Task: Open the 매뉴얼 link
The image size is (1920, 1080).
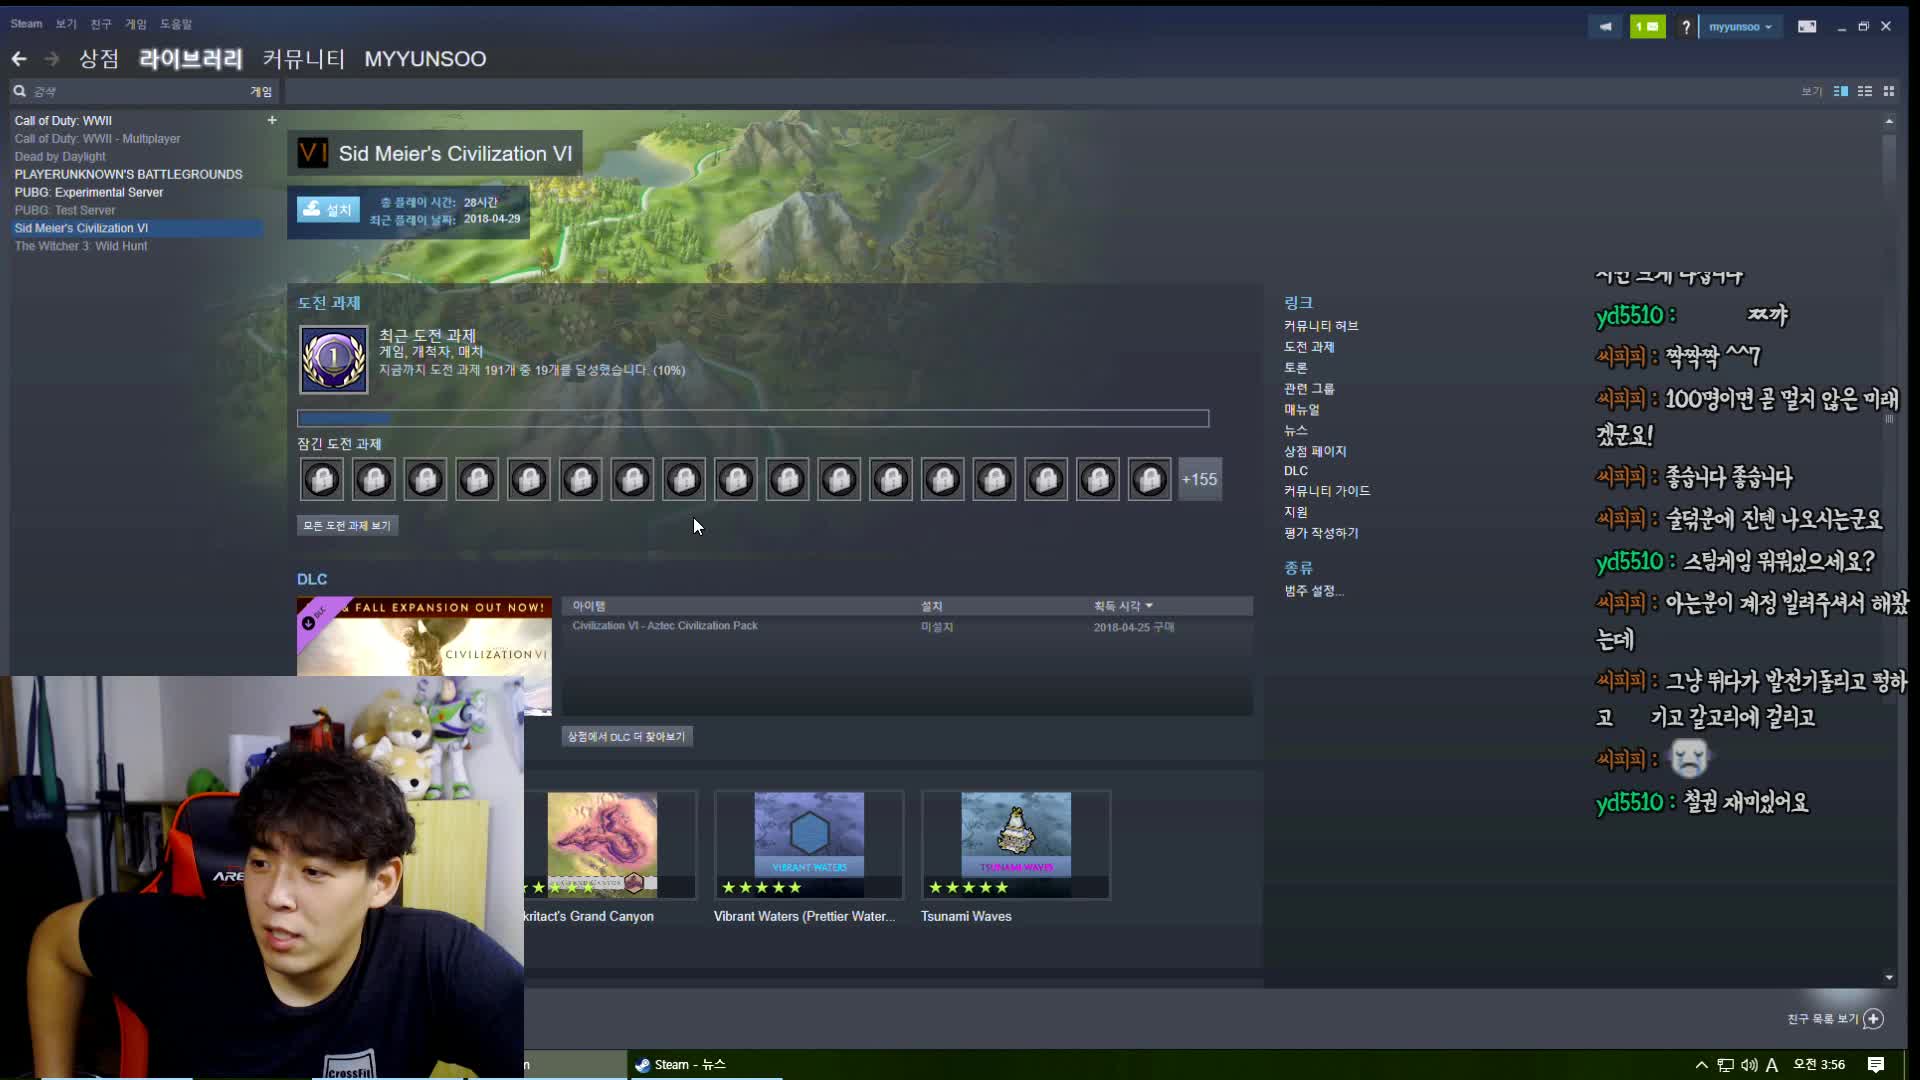Action: coord(1302,410)
